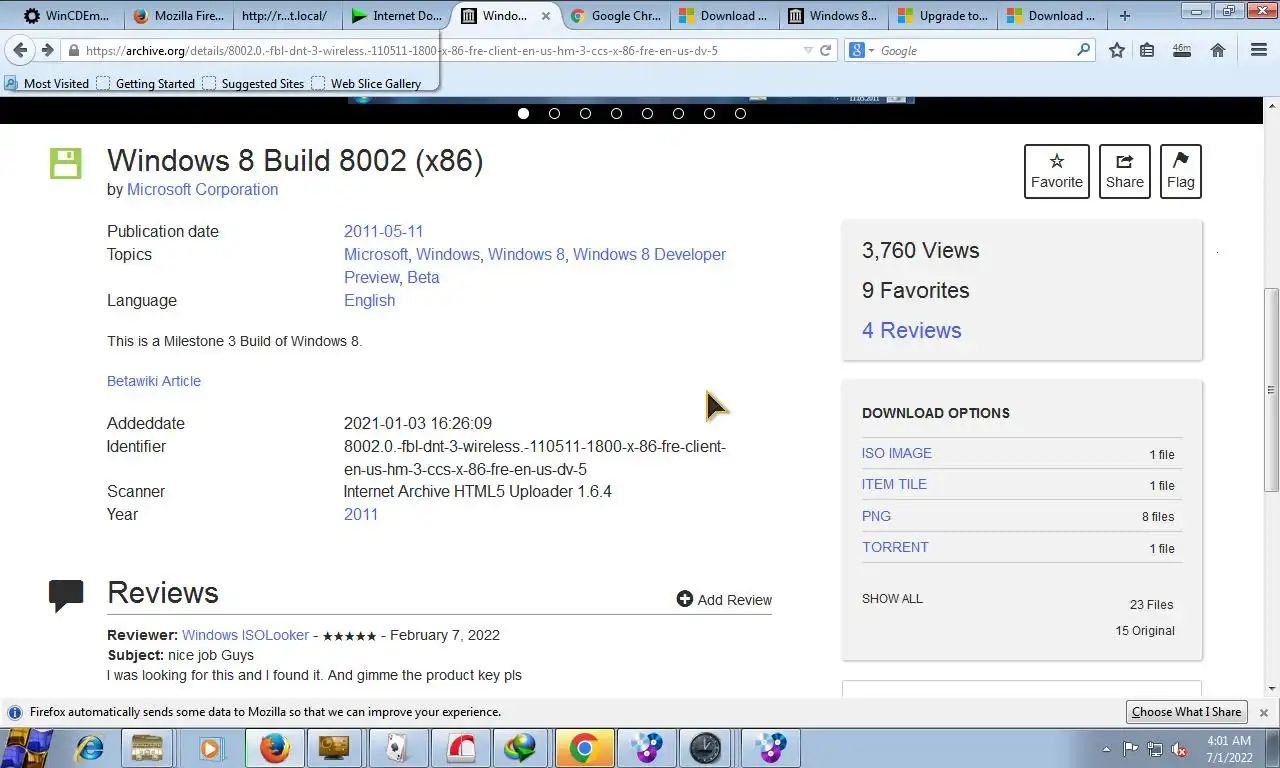Image resolution: width=1280 pixels, height=768 pixels.
Task: Select the first filled carousel dot
Action: 523,113
